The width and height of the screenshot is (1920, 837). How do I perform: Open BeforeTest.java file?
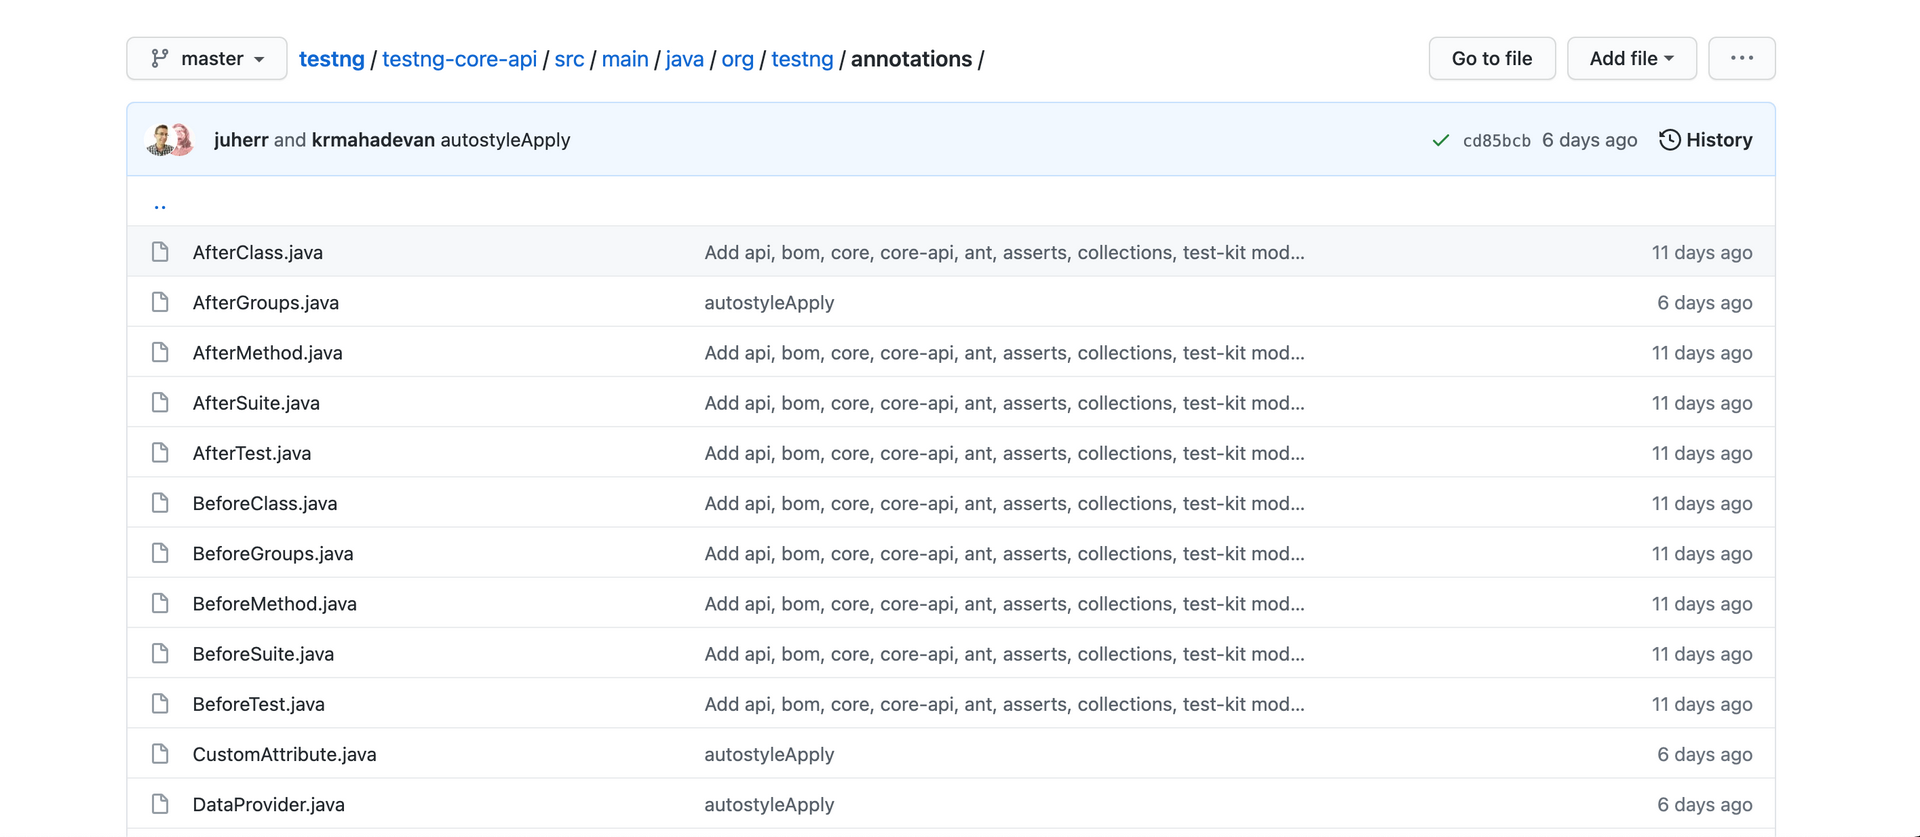click(x=259, y=704)
